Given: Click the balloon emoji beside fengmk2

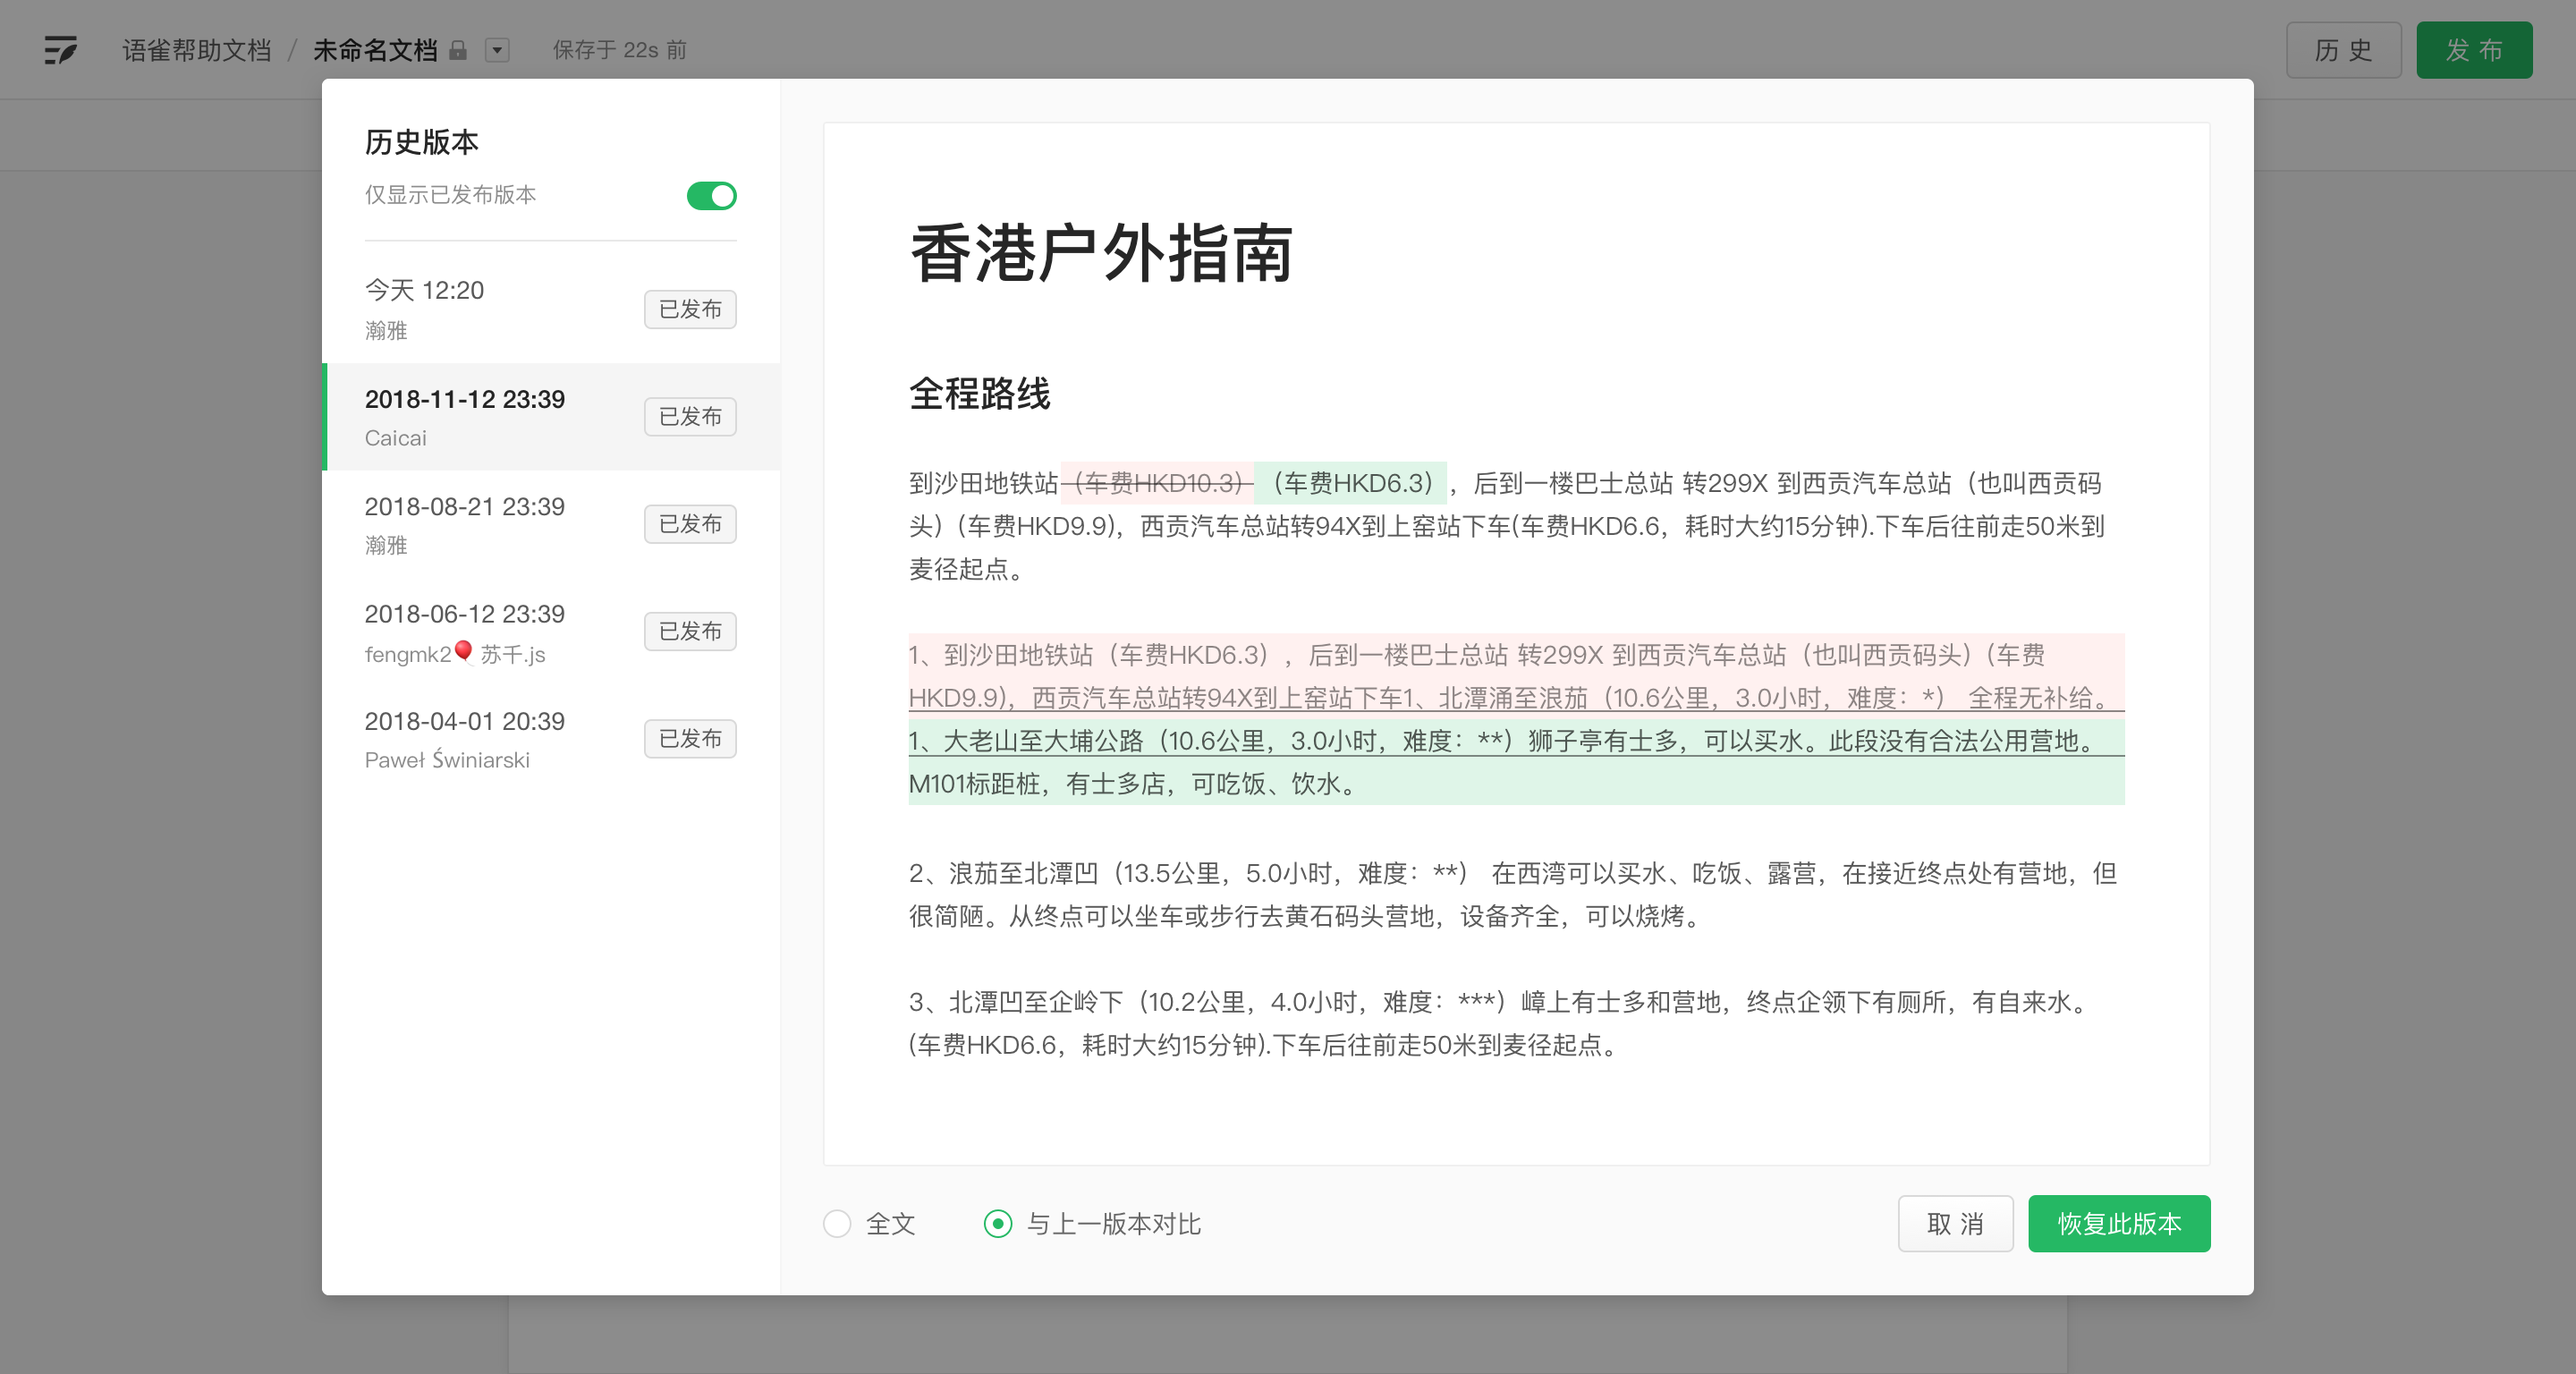Looking at the screenshot, I should 463,652.
